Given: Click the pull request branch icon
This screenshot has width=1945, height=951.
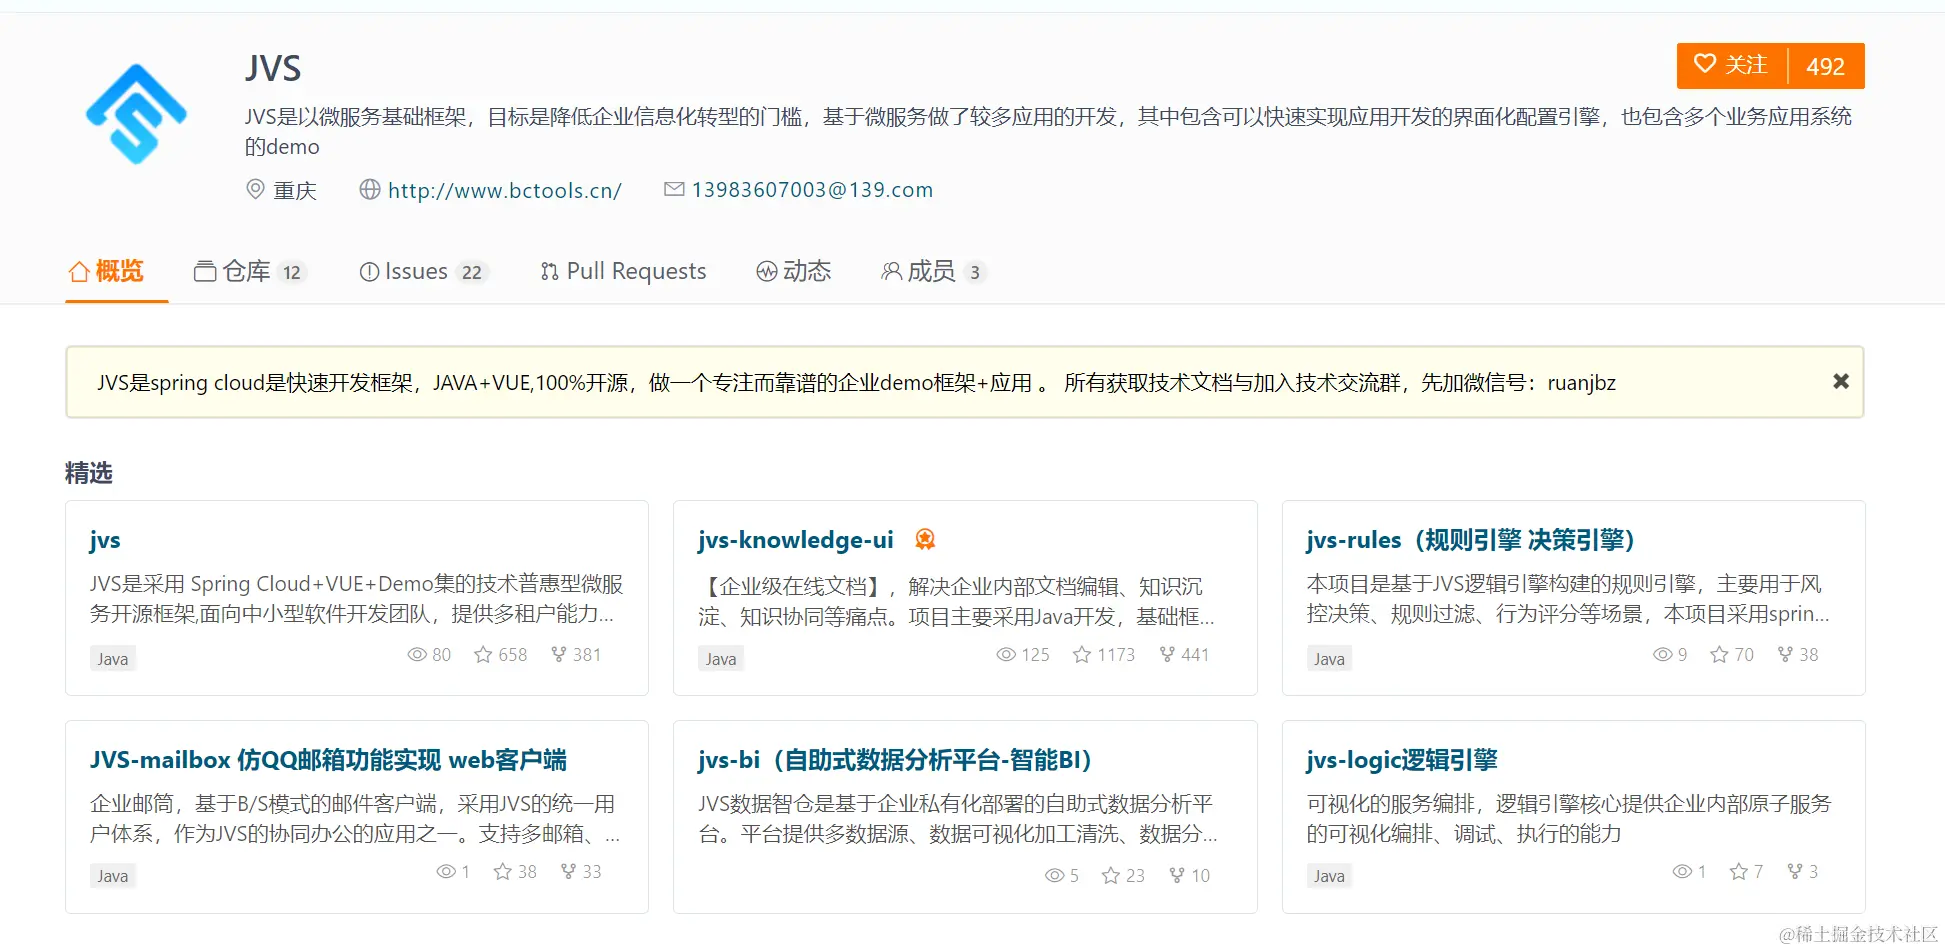Looking at the screenshot, I should click(x=550, y=272).
